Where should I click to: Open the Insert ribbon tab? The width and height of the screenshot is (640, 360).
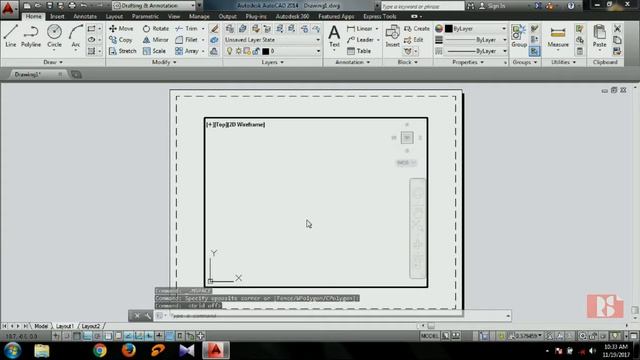point(57,16)
